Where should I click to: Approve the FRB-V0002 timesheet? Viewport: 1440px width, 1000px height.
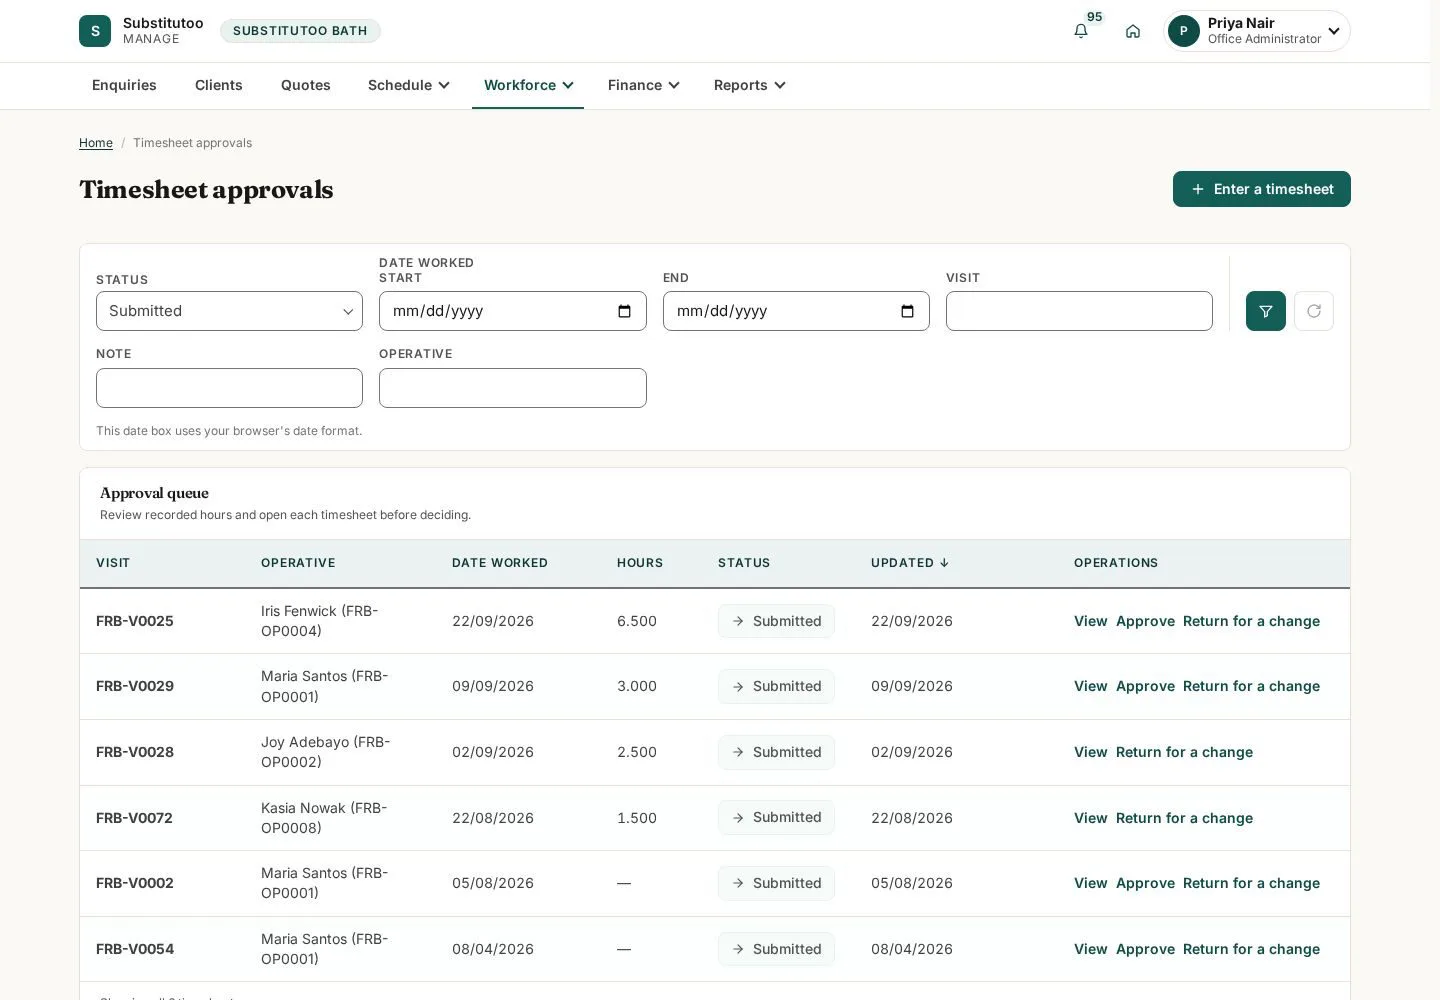tap(1145, 883)
